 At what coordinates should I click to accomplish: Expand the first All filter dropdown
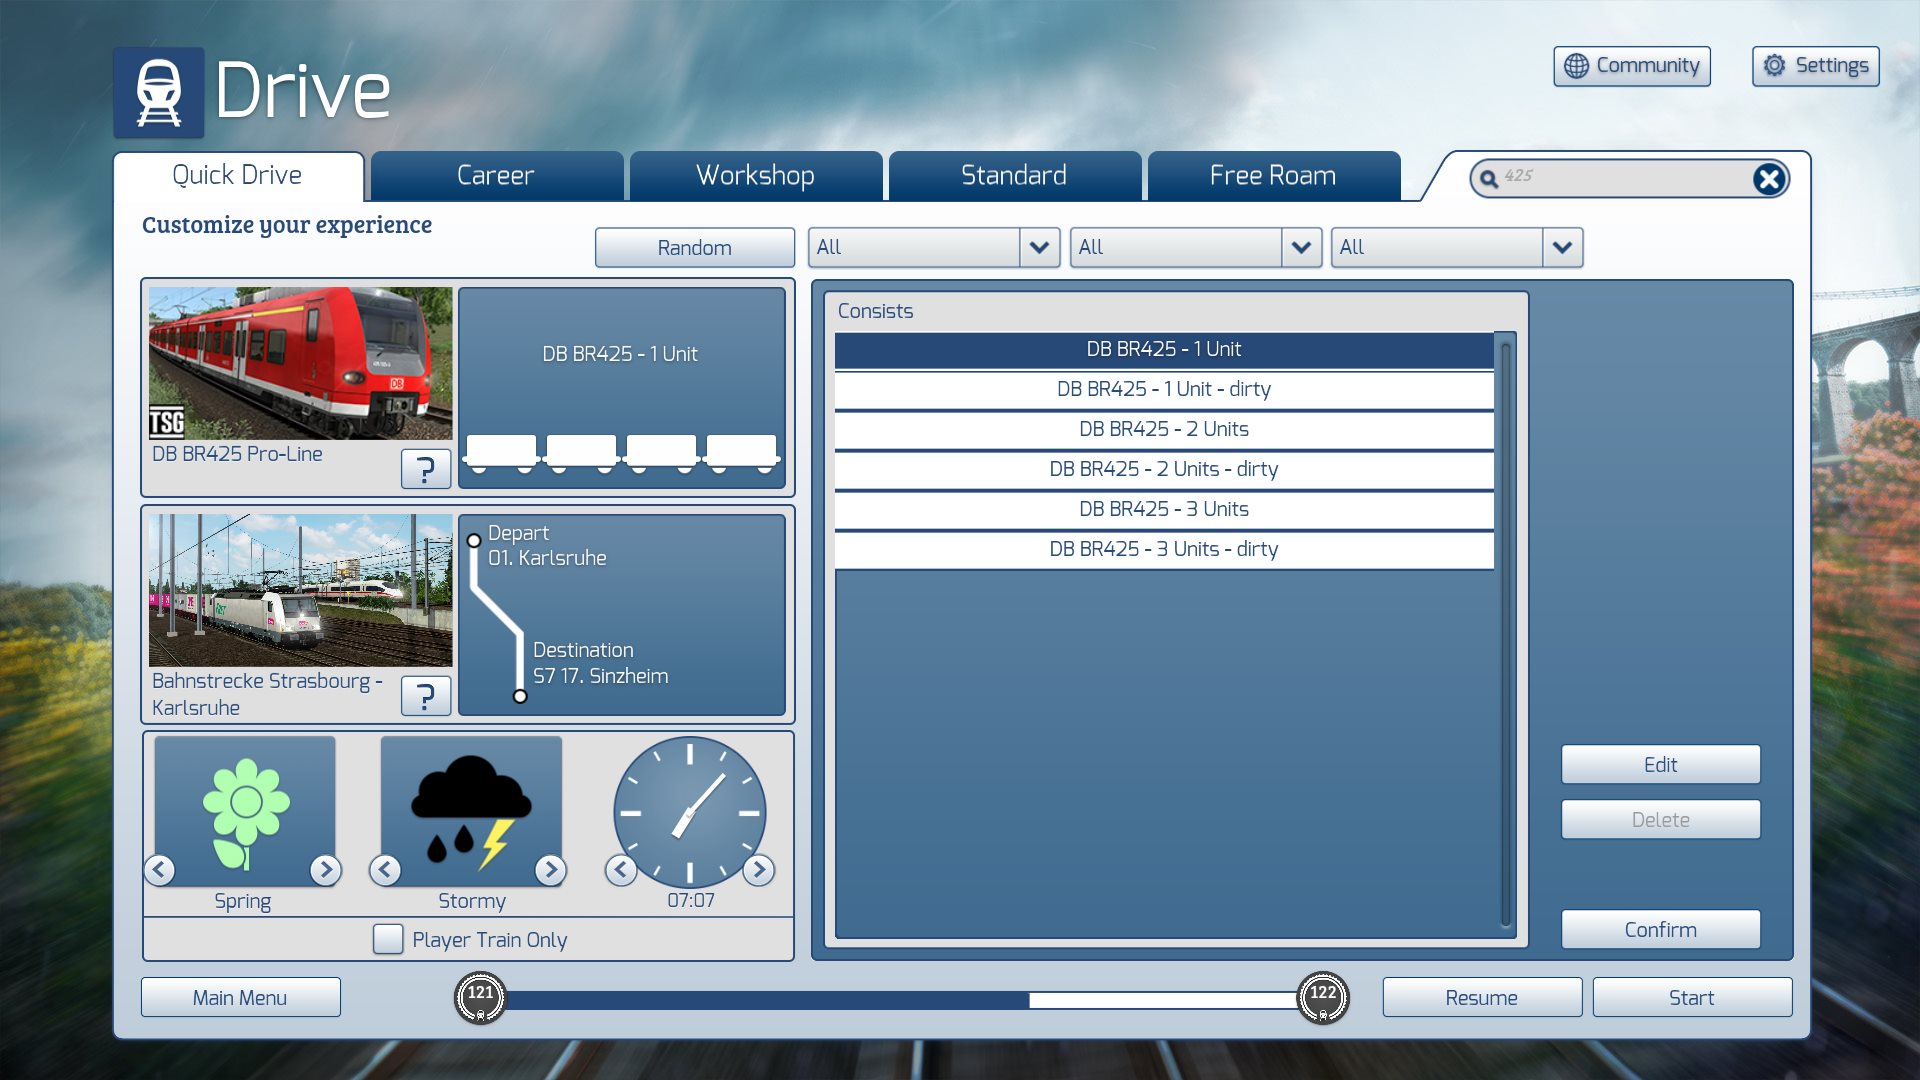coord(1039,247)
